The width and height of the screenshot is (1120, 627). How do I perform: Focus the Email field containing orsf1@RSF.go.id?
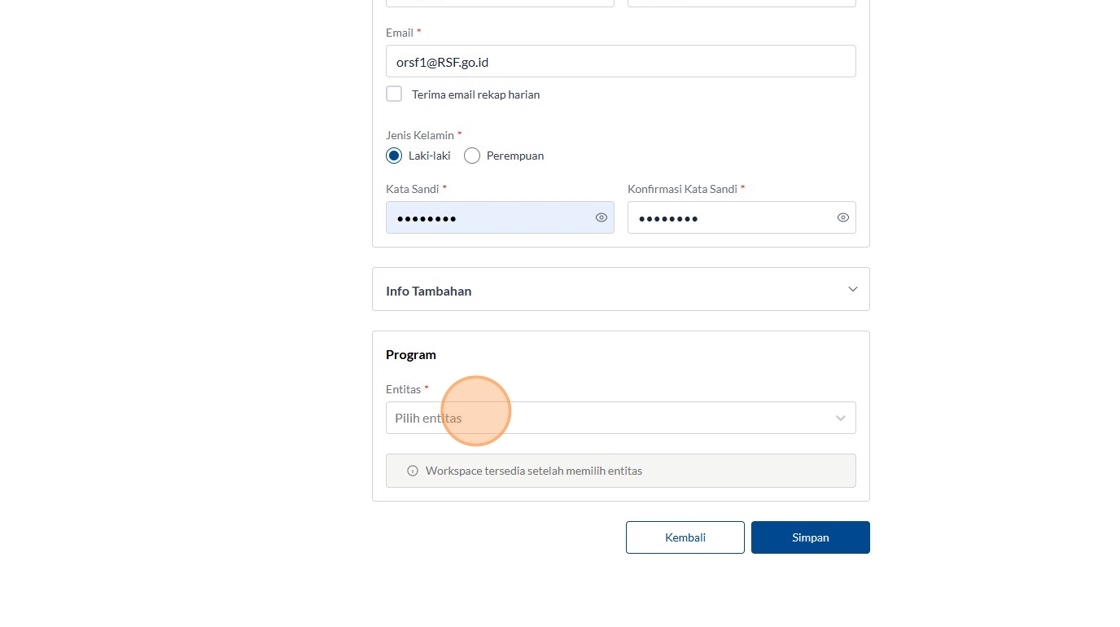click(x=621, y=61)
